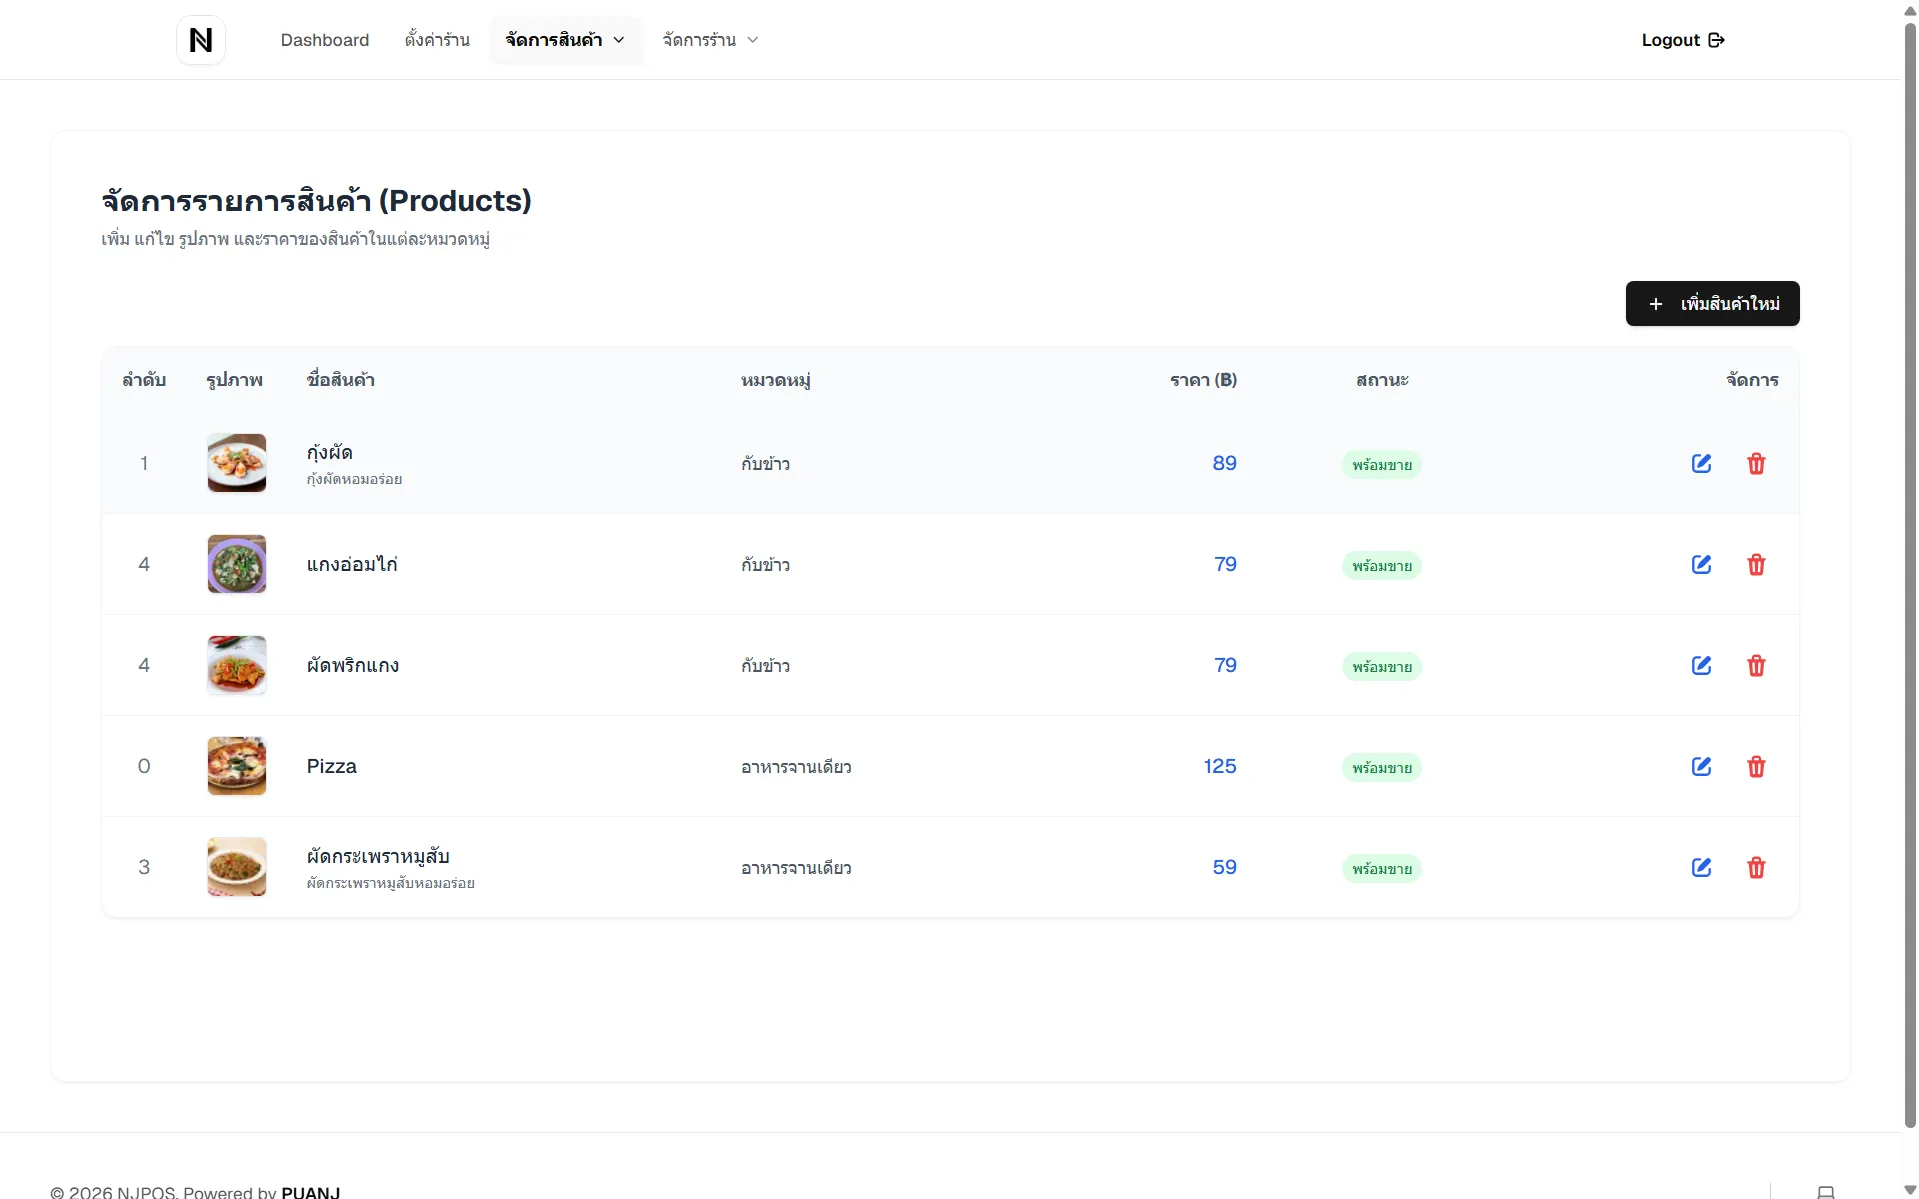Click category อาหารจานเดียว in Pizza row
This screenshot has width=1919, height=1199.
tap(796, 767)
